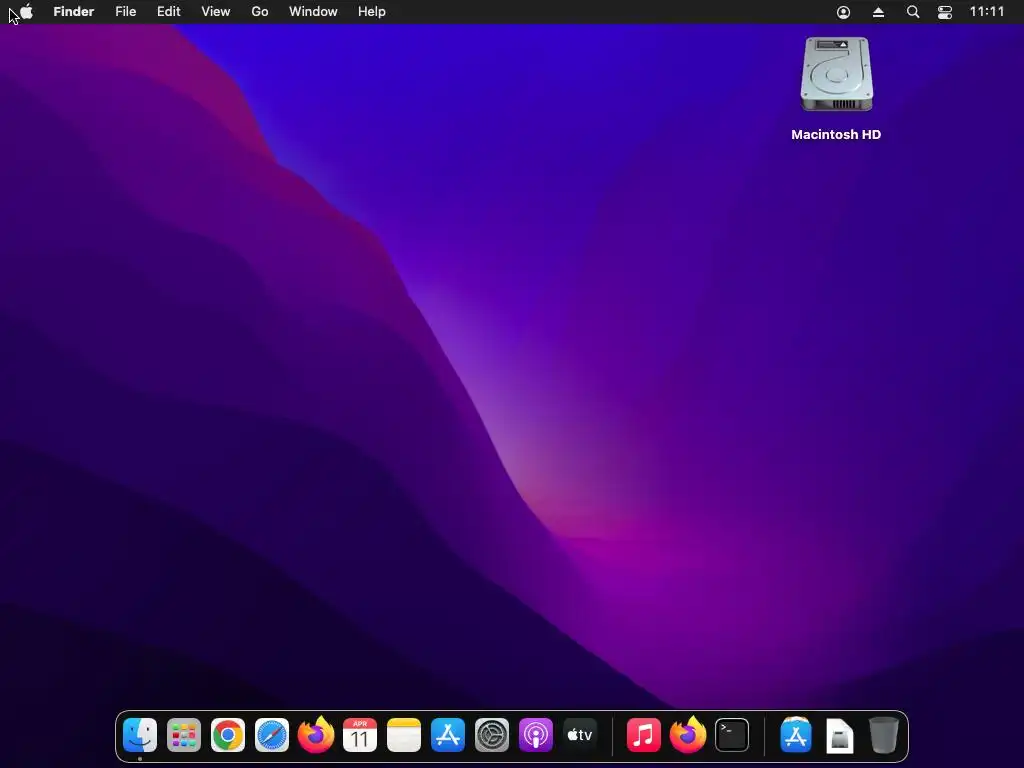The width and height of the screenshot is (1024, 768).
Task: Launch Safari from the Dock
Action: pyautogui.click(x=272, y=735)
